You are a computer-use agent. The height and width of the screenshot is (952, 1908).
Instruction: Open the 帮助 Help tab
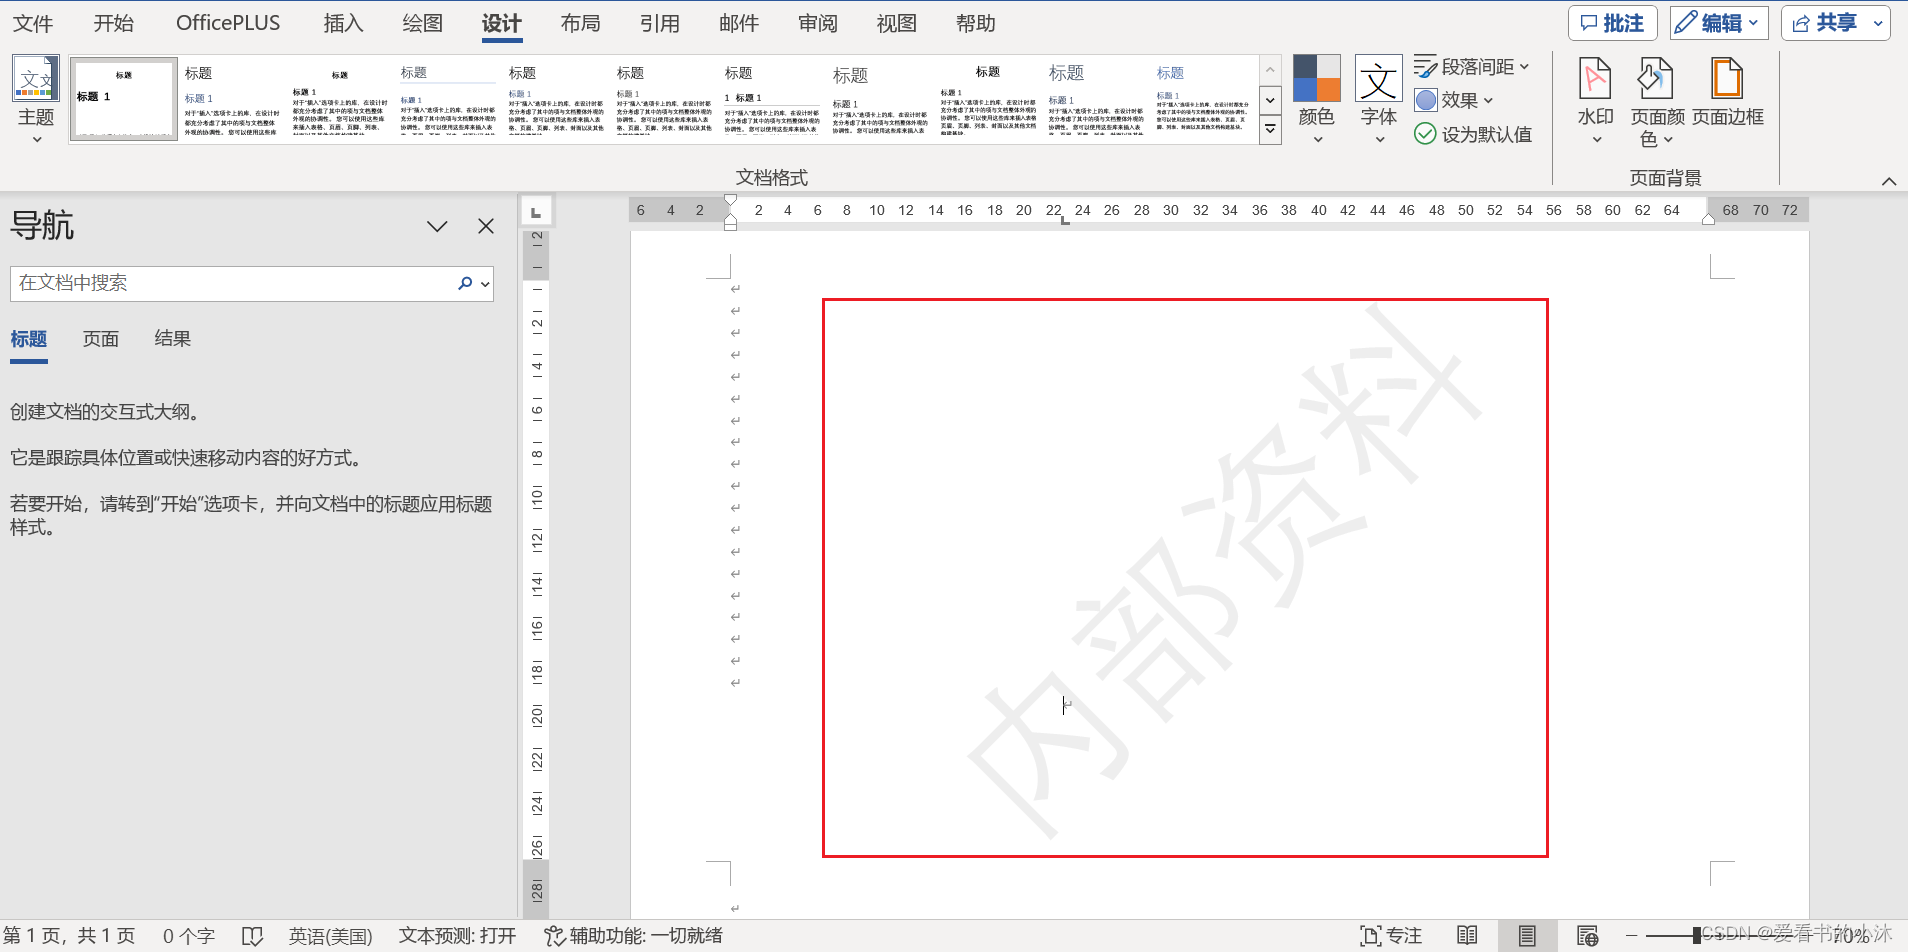[976, 23]
